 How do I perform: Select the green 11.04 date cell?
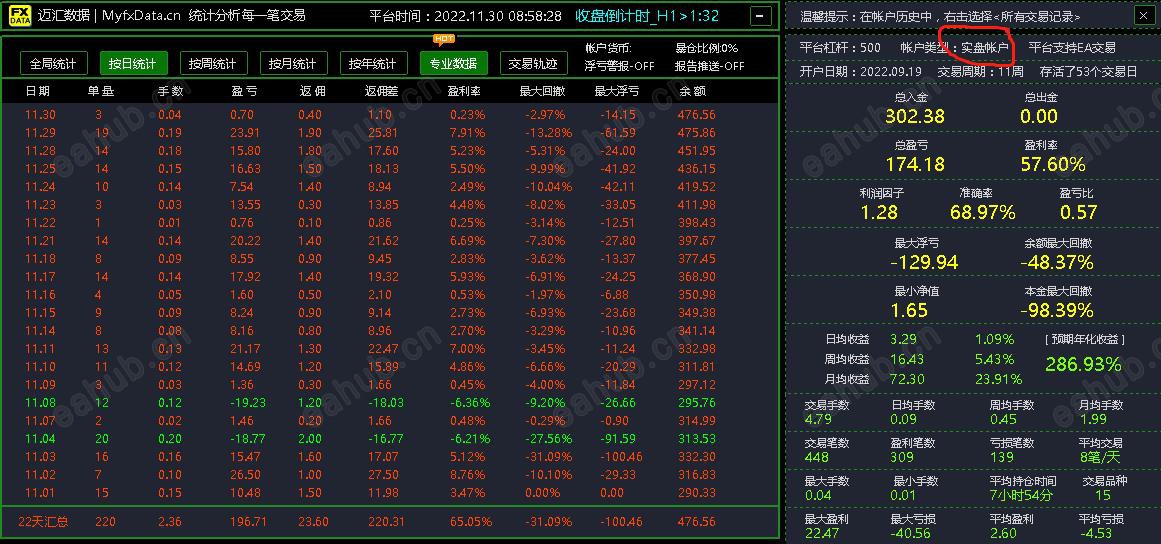(40, 439)
